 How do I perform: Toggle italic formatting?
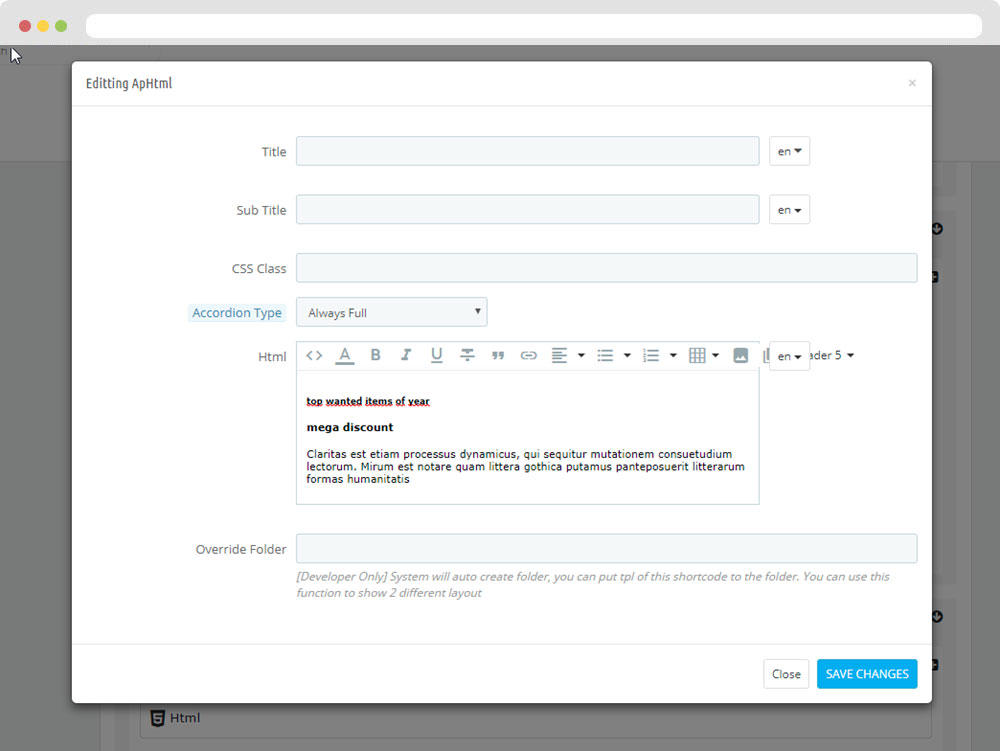click(x=406, y=355)
